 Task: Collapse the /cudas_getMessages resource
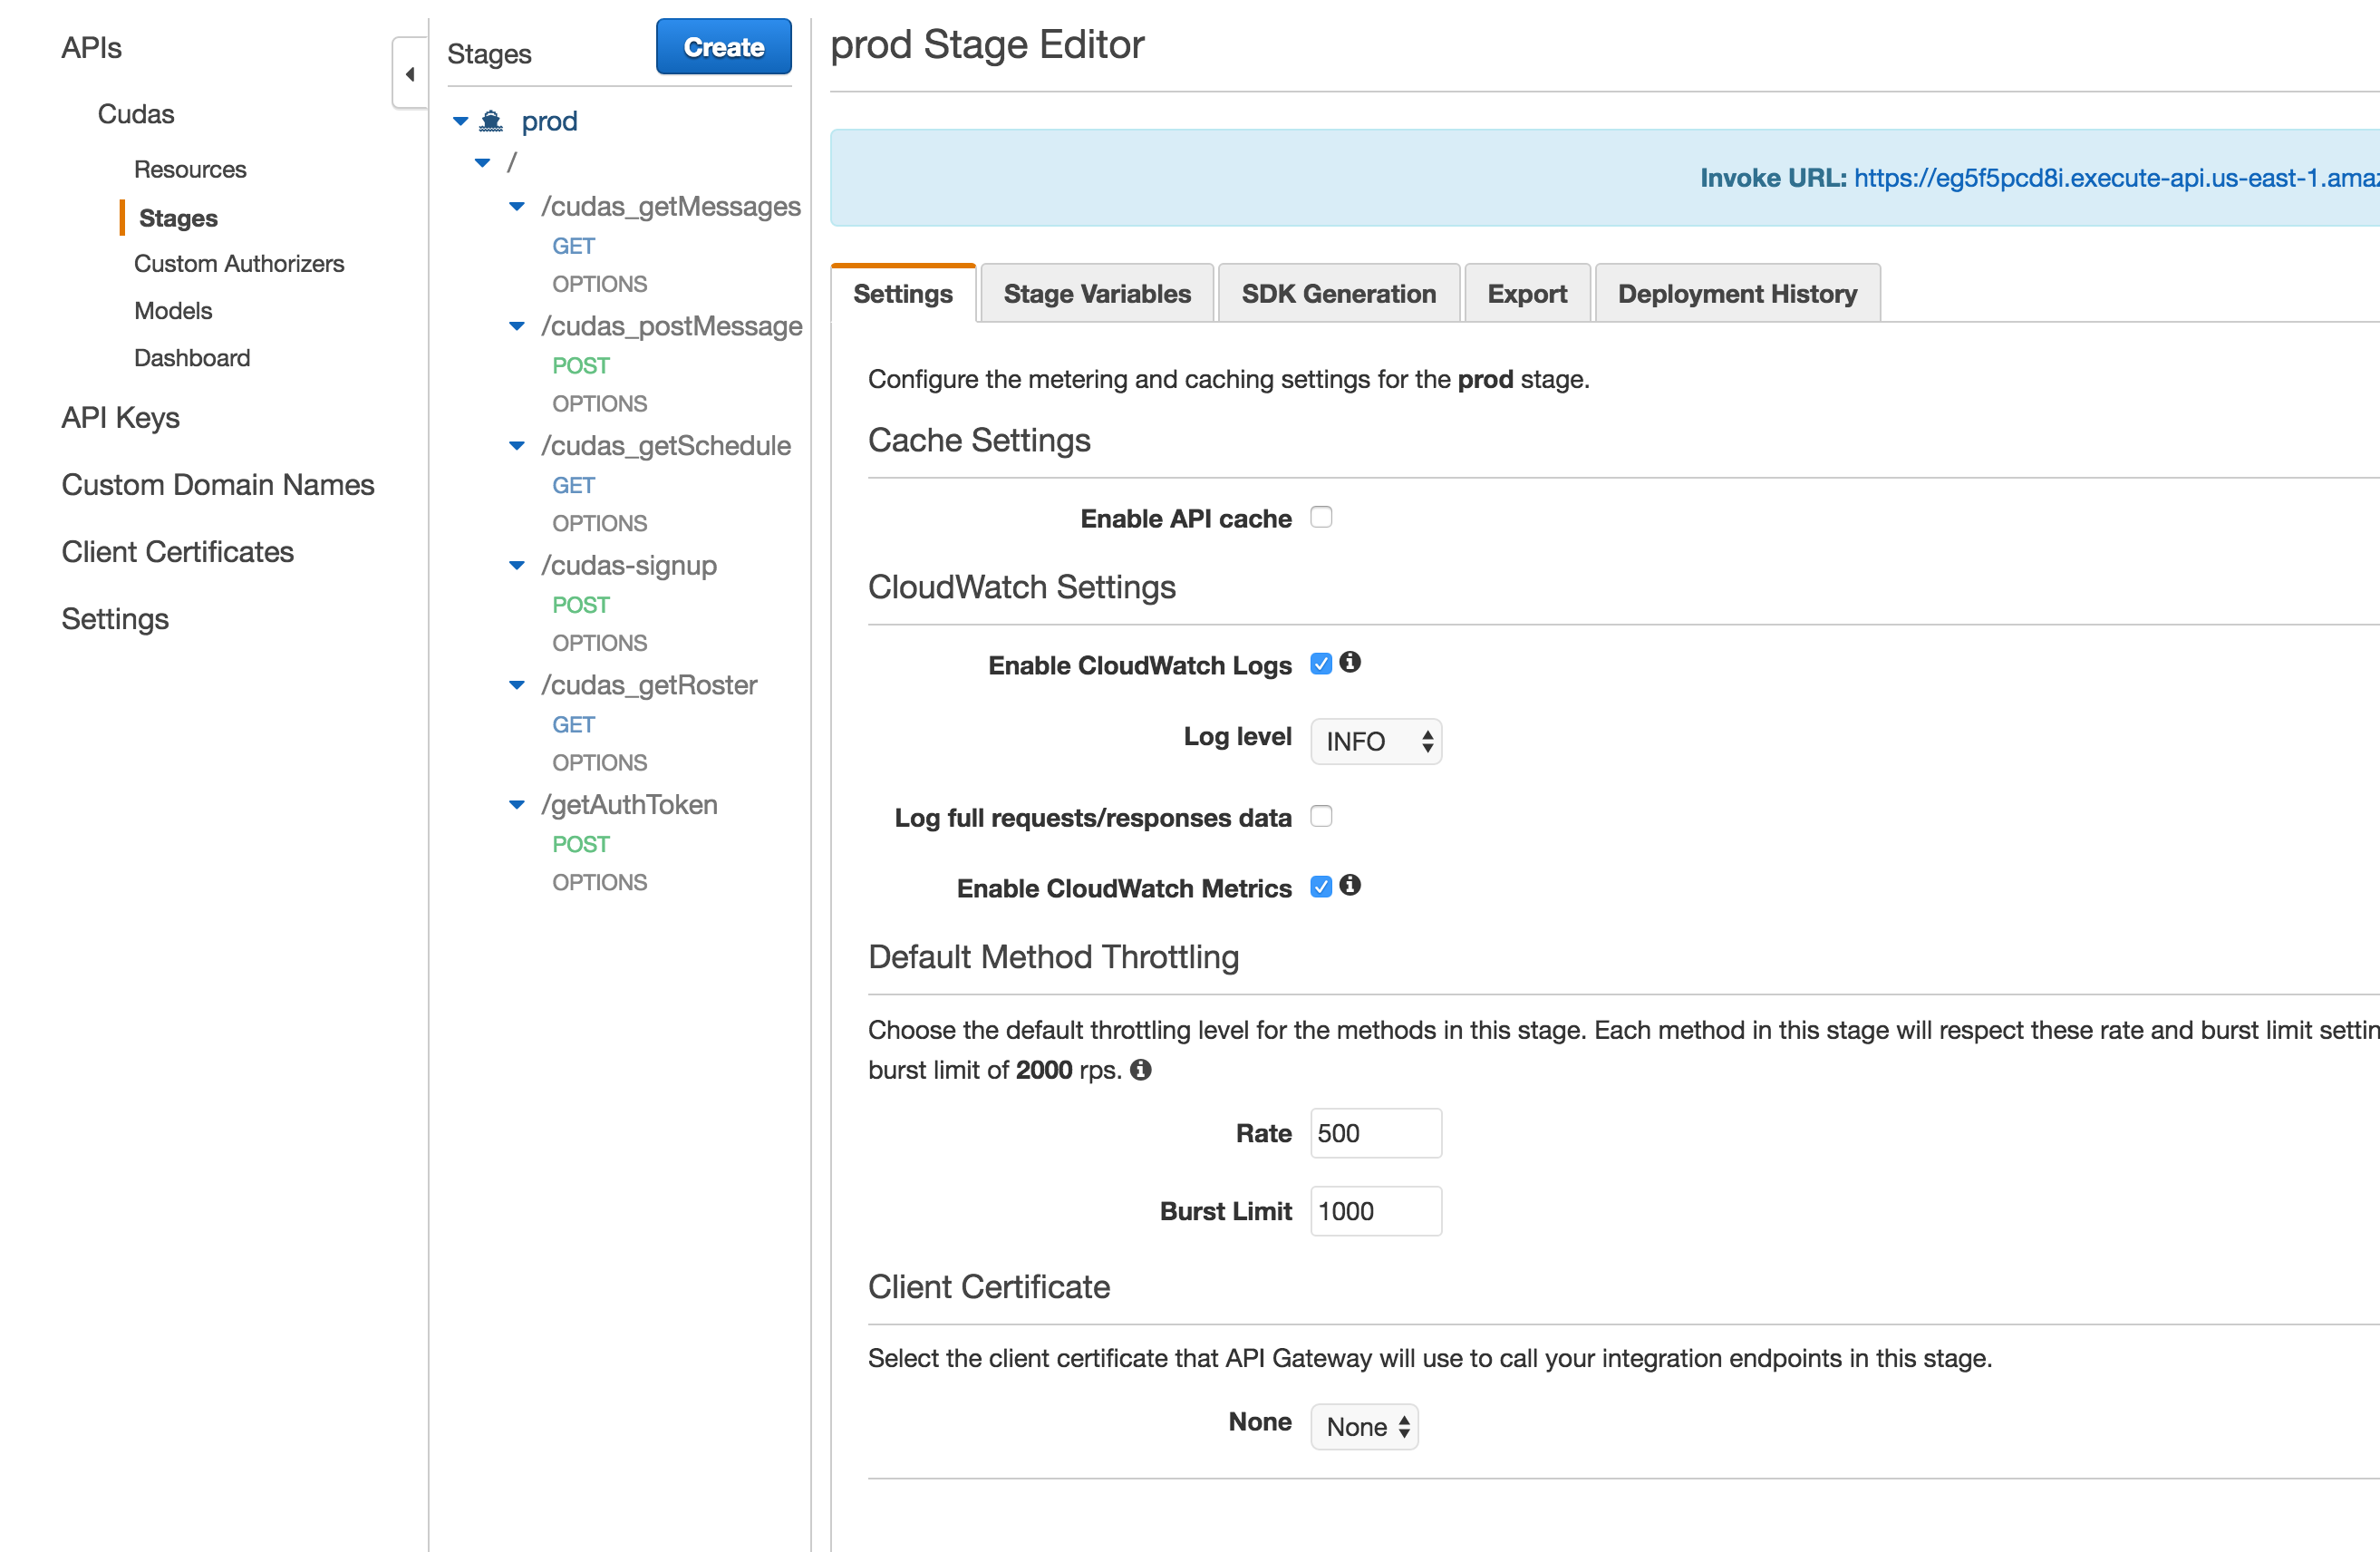pos(517,206)
